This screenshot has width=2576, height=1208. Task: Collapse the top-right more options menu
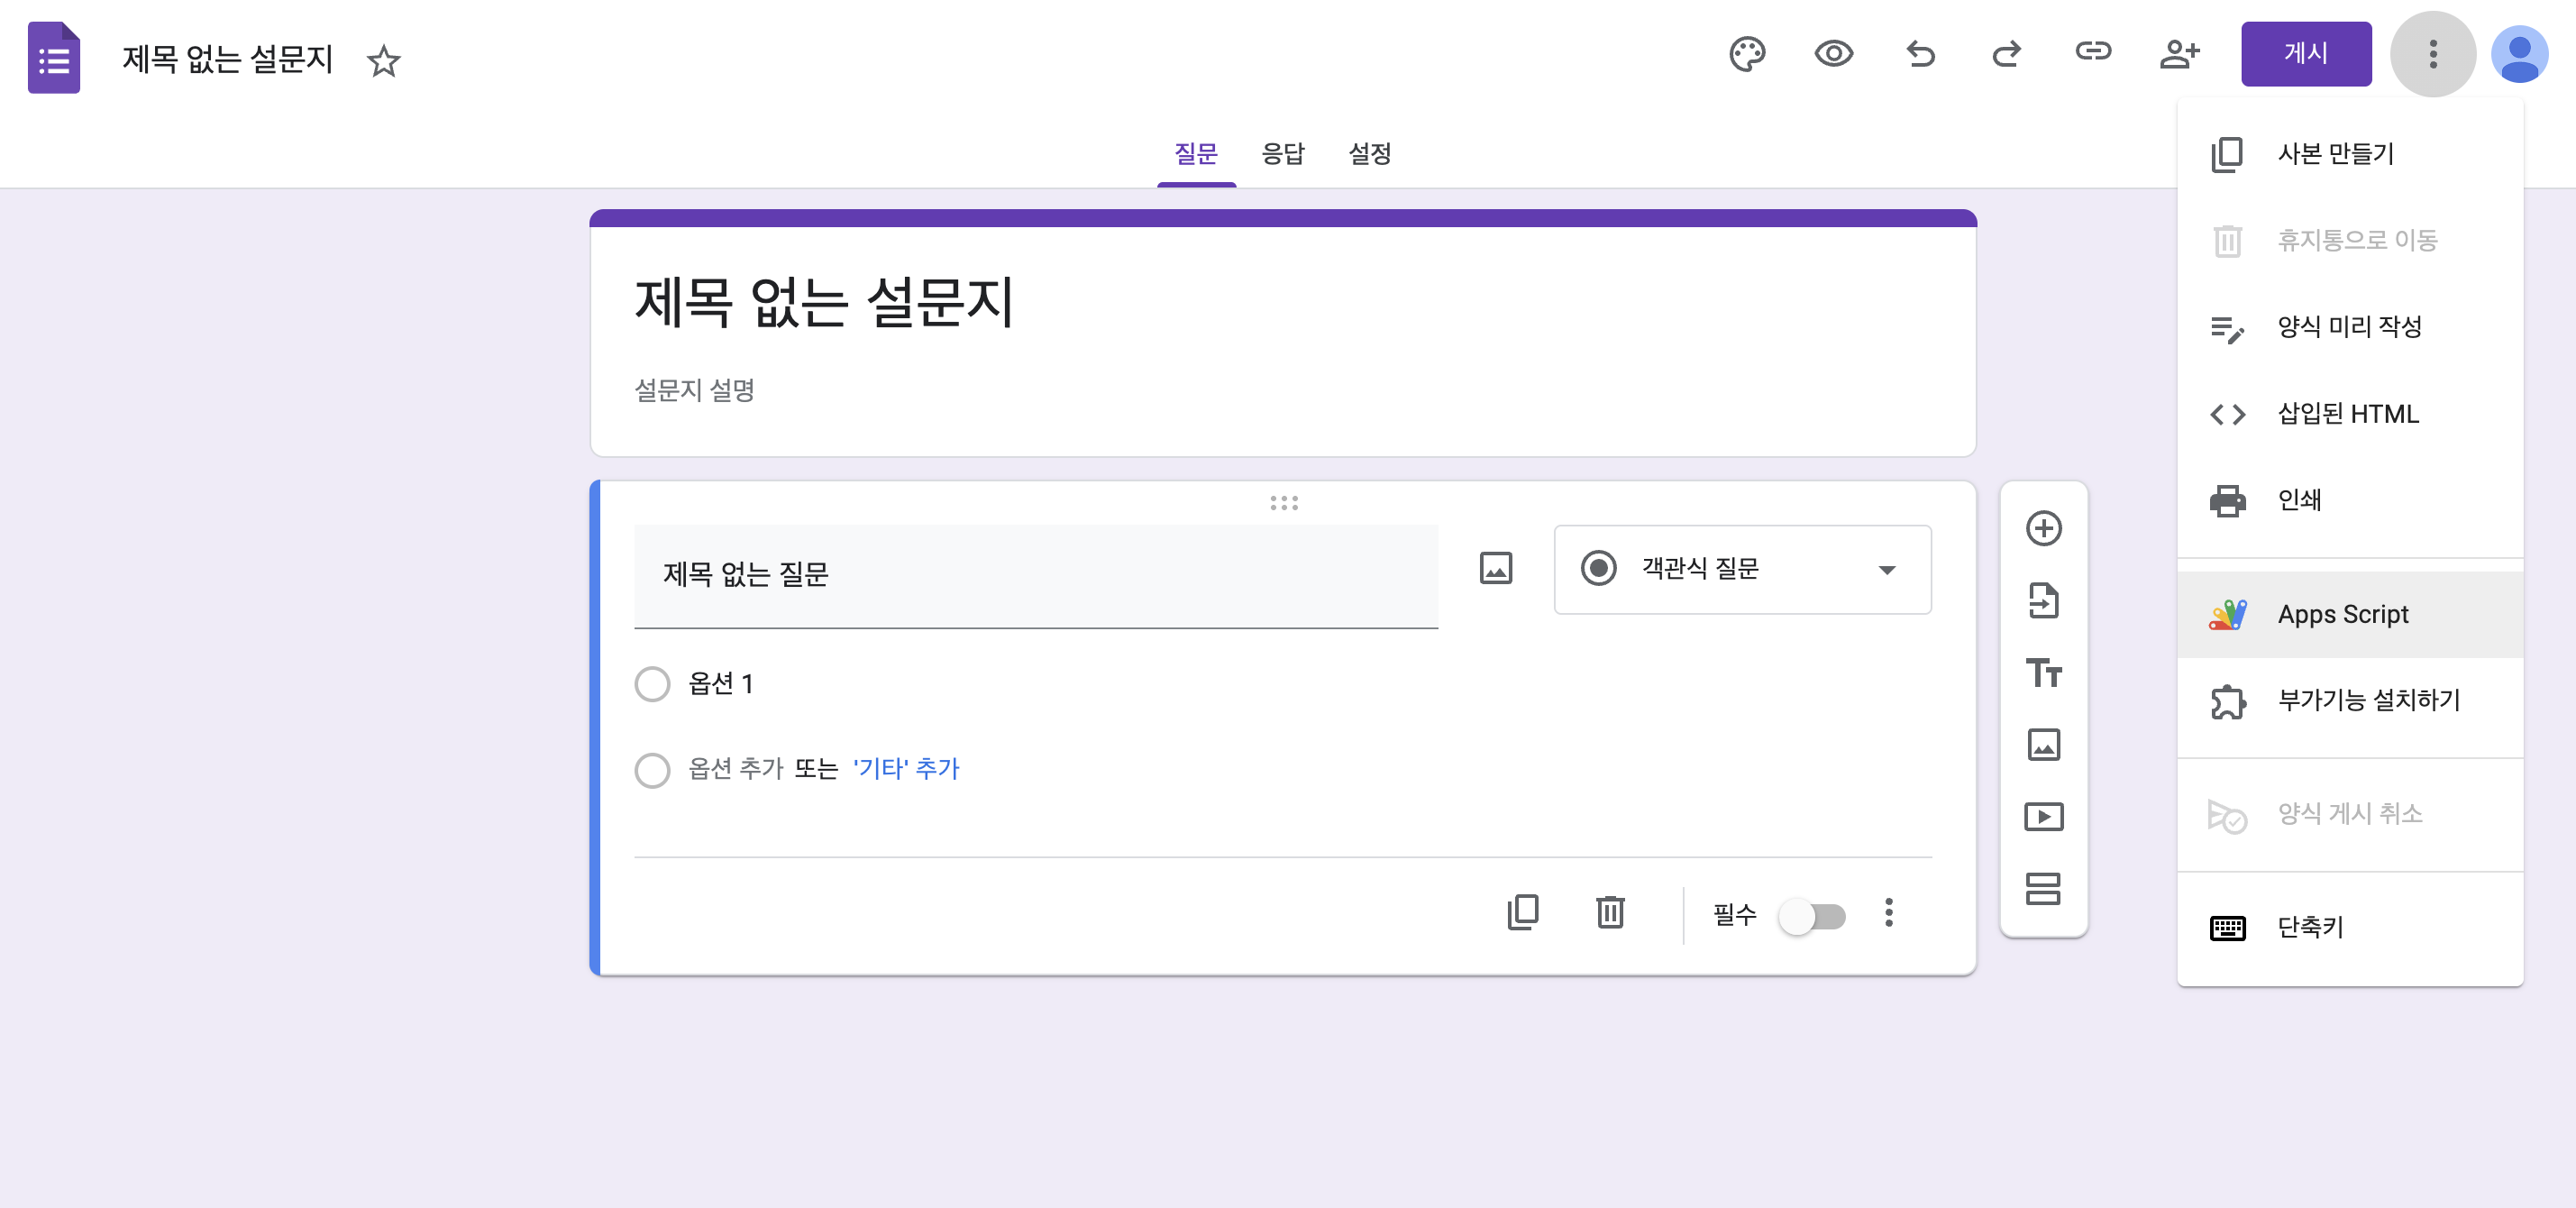tap(2432, 54)
